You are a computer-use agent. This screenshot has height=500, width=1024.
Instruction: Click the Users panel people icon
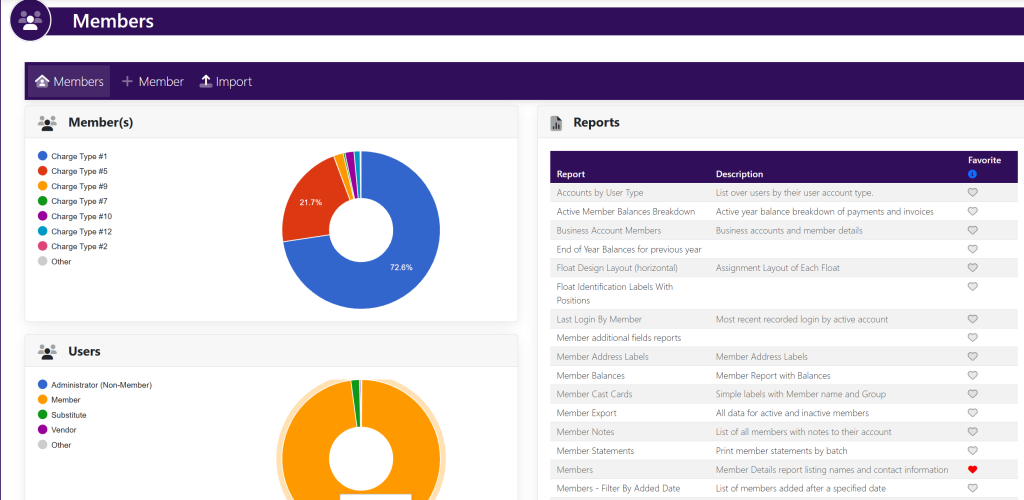[x=46, y=352]
